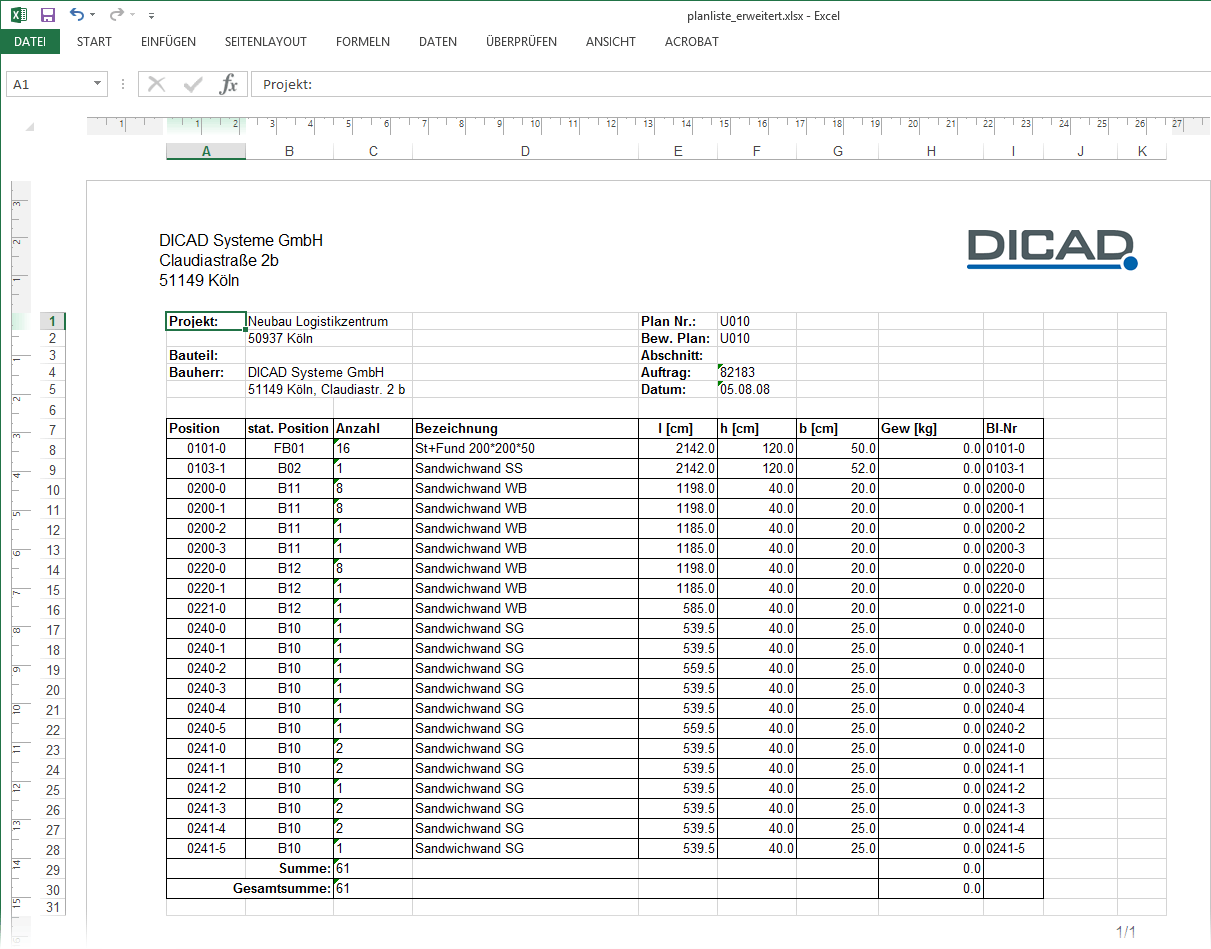Select column K header
Viewport: 1211px width, 949px height.
click(1142, 152)
